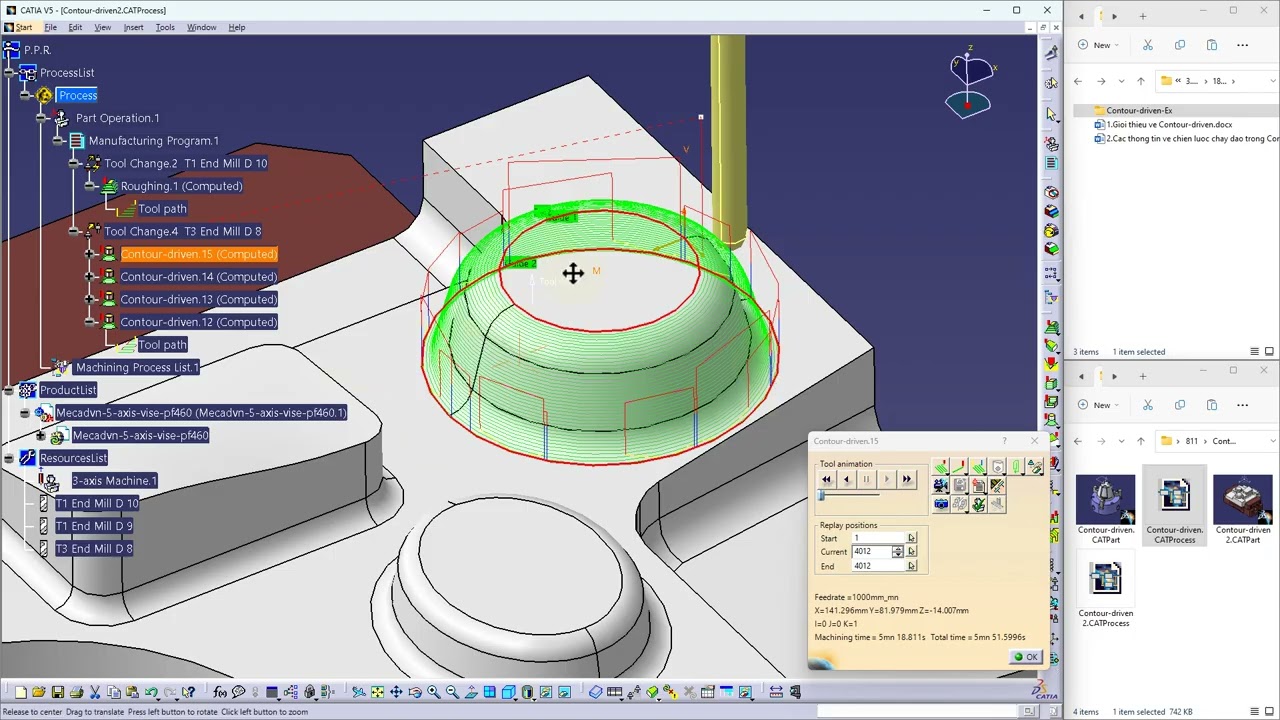Click the Current position stepper arrows
This screenshot has width=1280, height=720.
(898, 552)
